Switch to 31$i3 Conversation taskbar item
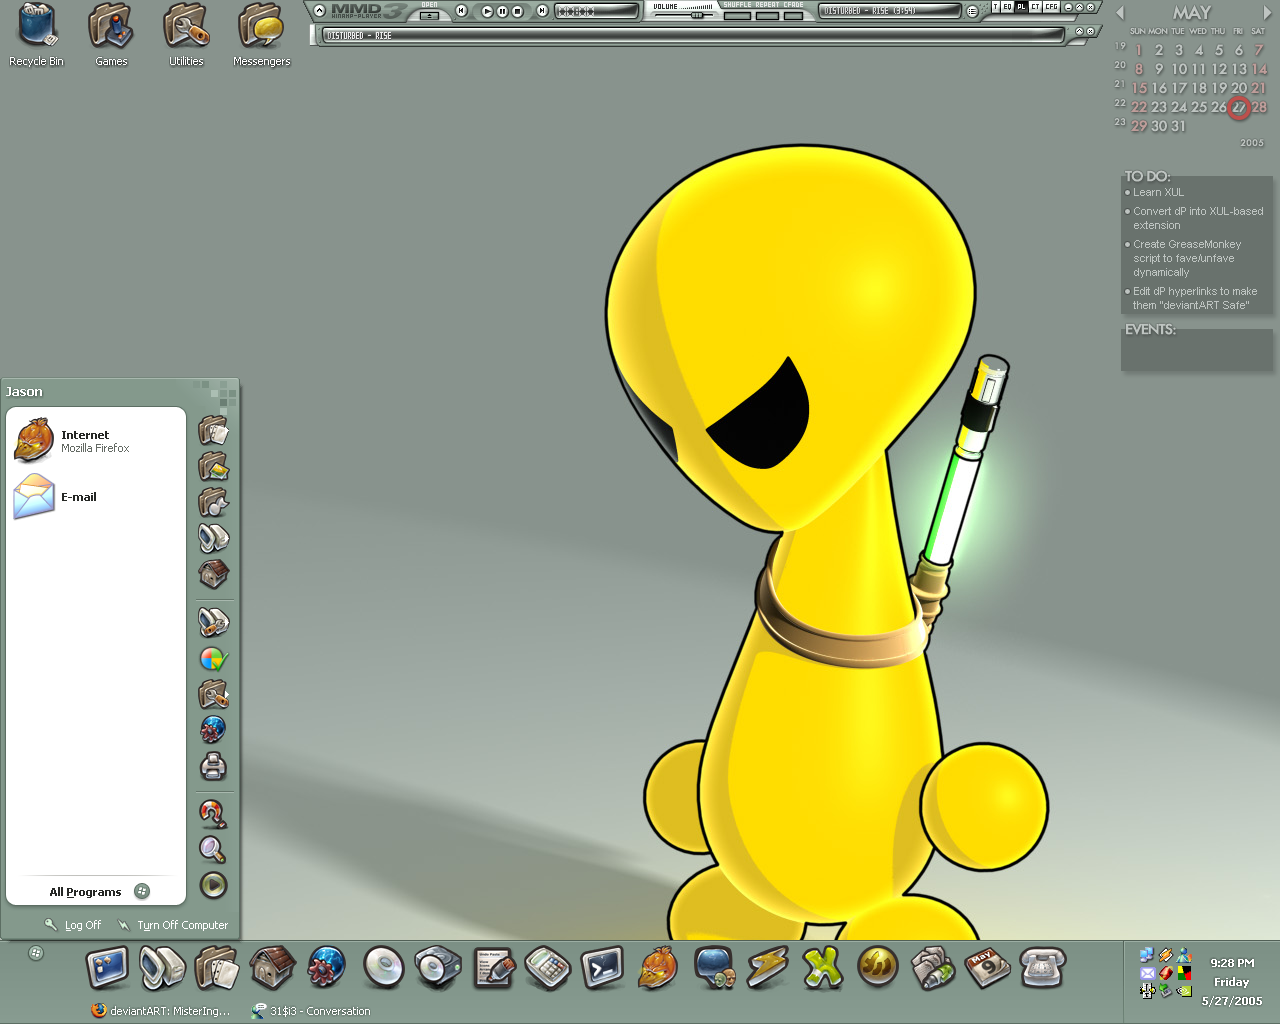The width and height of the screenshot is (1280, 1024). click(x=311, y=1011)
